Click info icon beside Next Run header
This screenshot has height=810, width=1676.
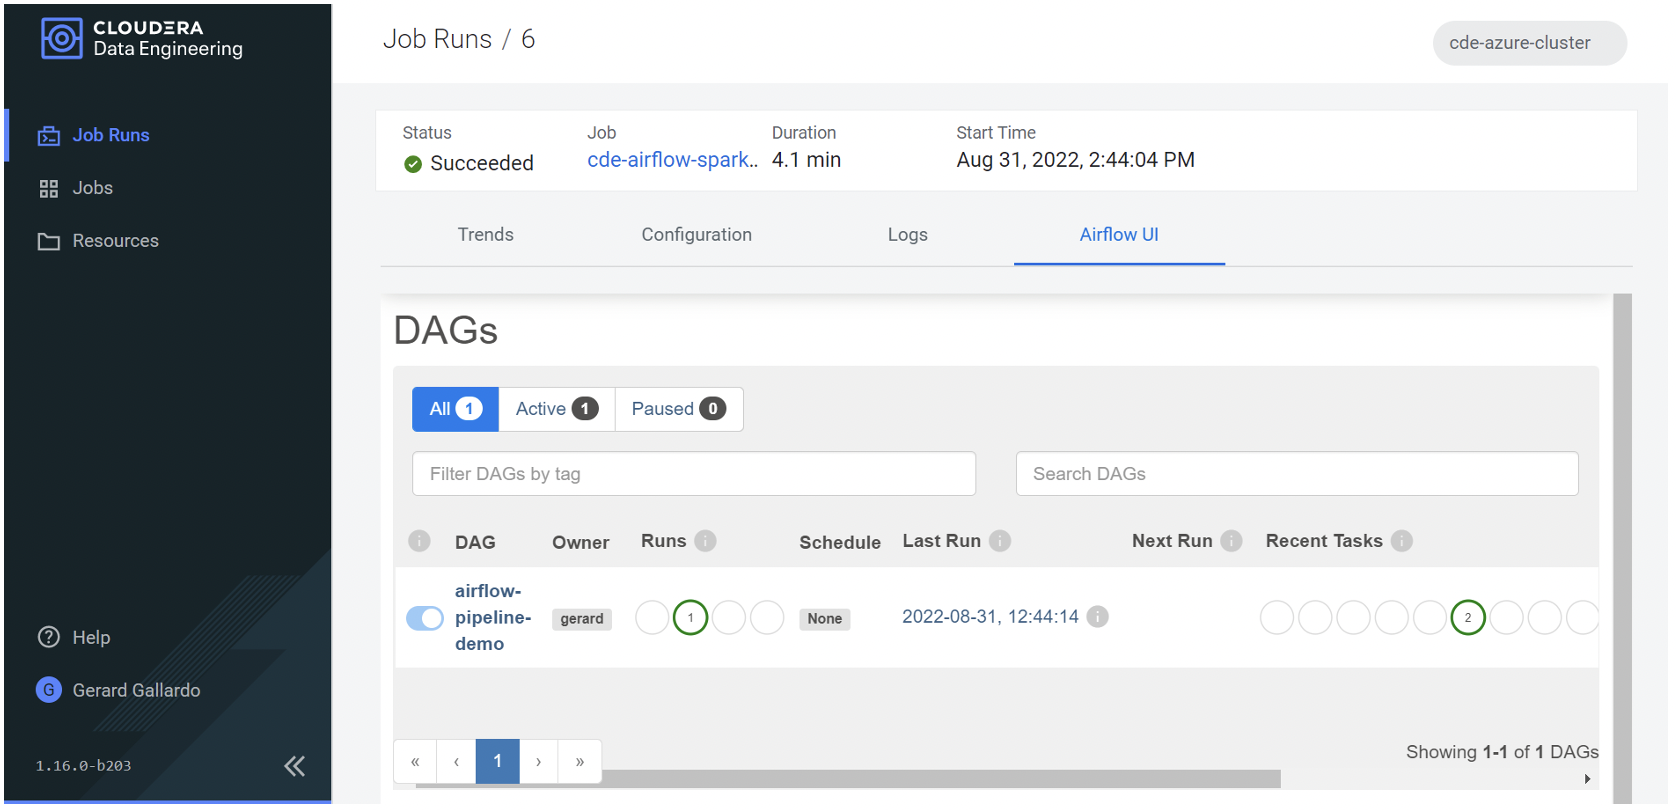(x=1231, y=541)
